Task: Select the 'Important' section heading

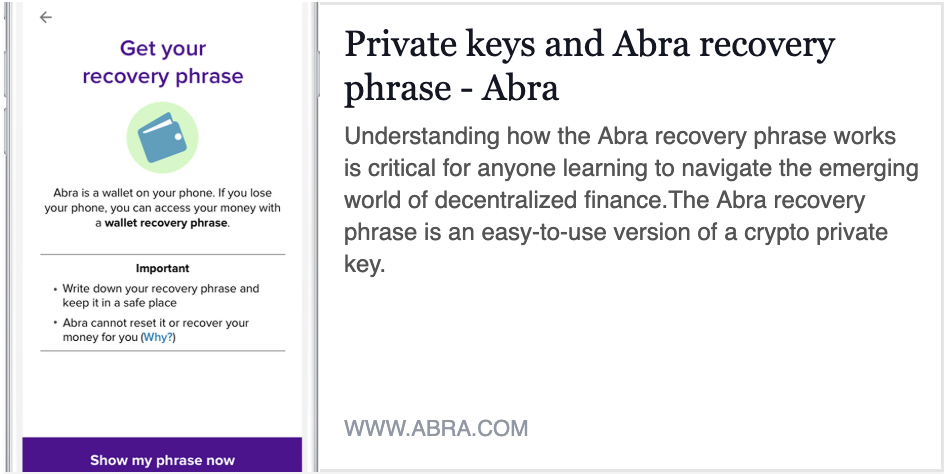Action: point(163,268)
